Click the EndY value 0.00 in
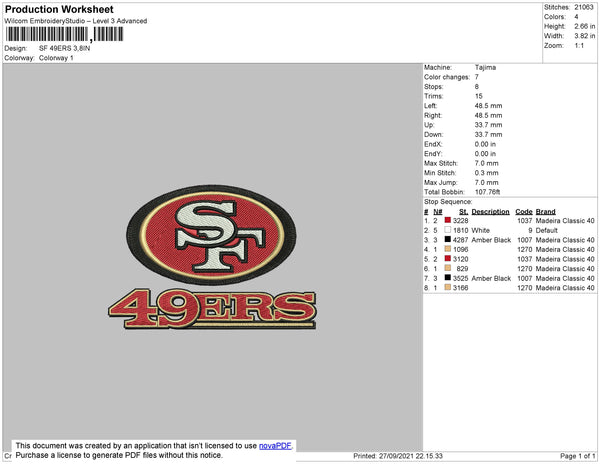The width and height of the screenshot is (600, 464). coord(485,153)
